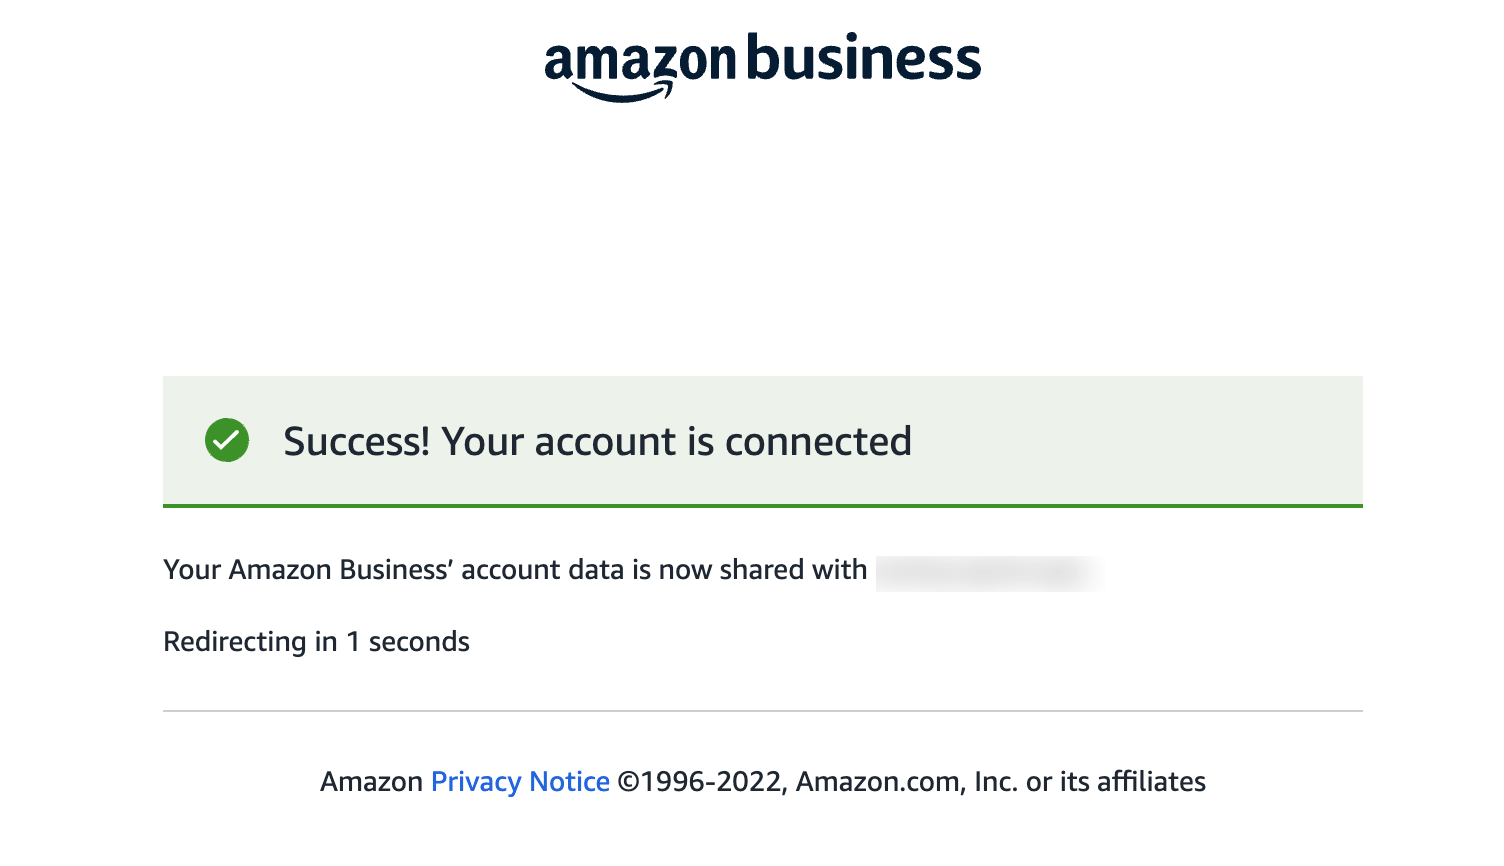Click the Amazon Business logo
This screenshot has height=866, width=1504.
[x=763, y=66]
